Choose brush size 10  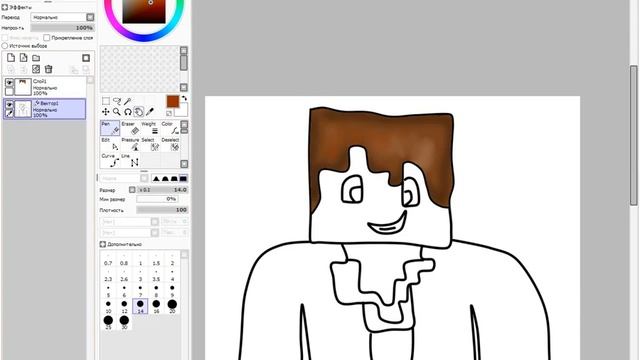click(x=108, y=306)
